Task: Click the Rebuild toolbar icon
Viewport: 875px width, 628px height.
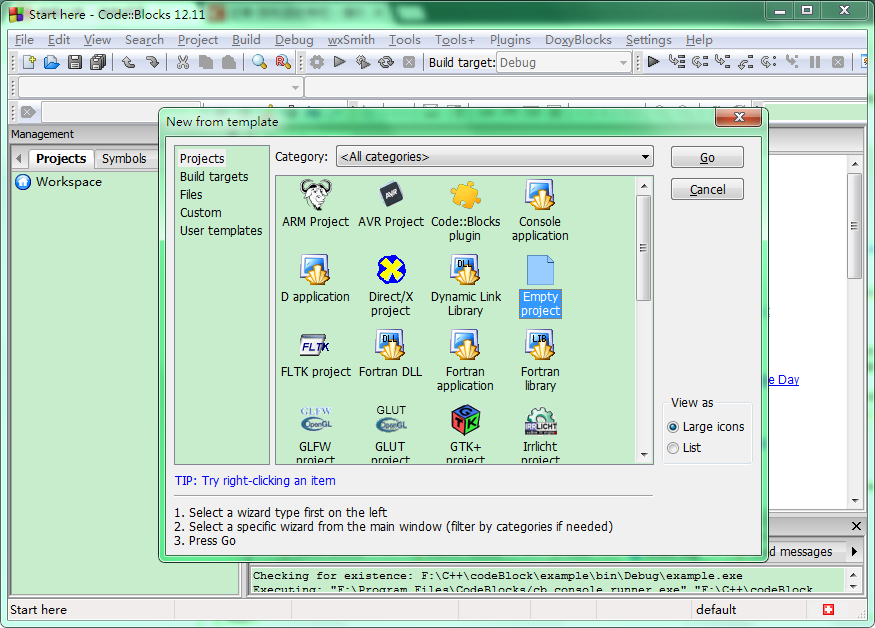Action: pos(386,62)
